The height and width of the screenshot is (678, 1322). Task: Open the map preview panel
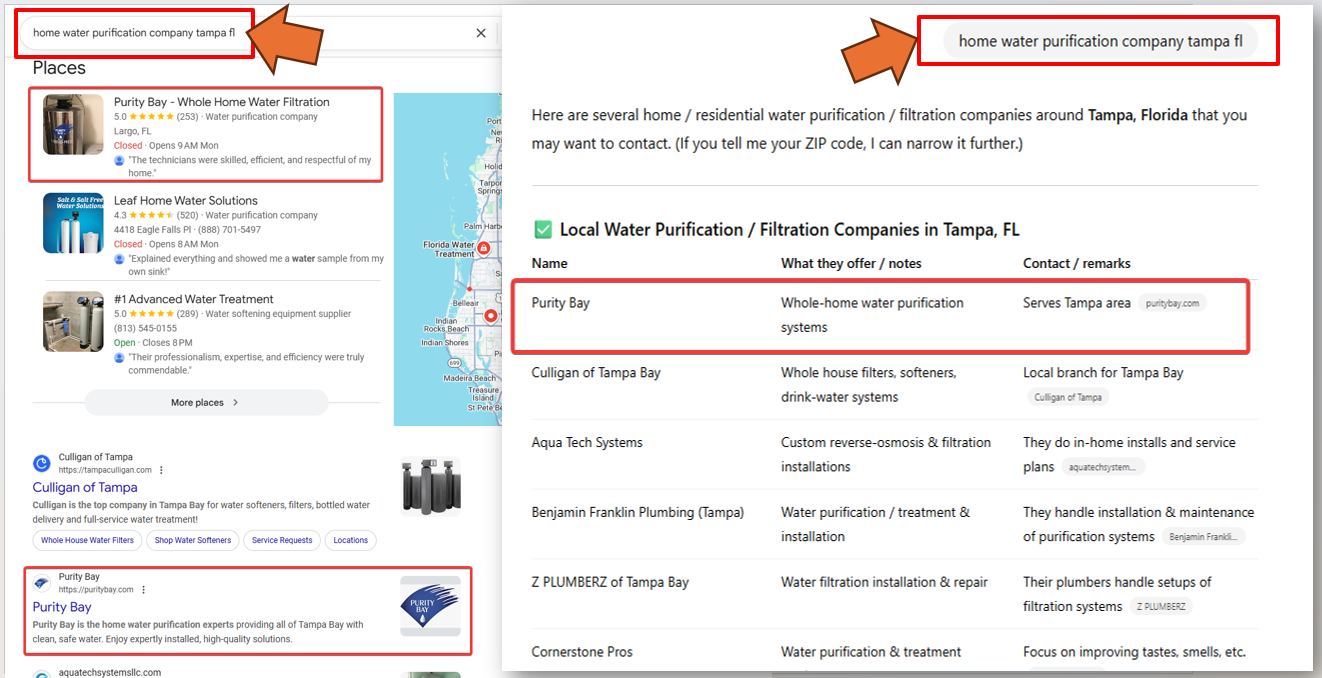pos(448,260)
